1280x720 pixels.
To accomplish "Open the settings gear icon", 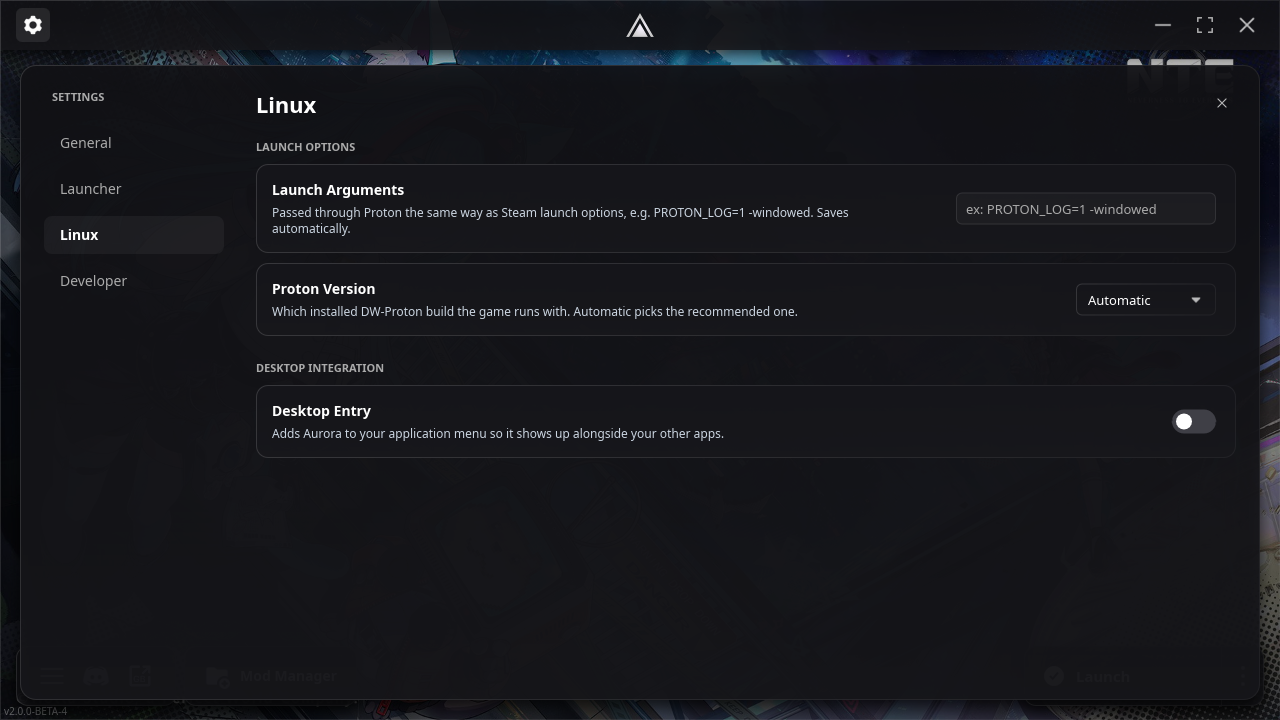I will pos(33,25).
